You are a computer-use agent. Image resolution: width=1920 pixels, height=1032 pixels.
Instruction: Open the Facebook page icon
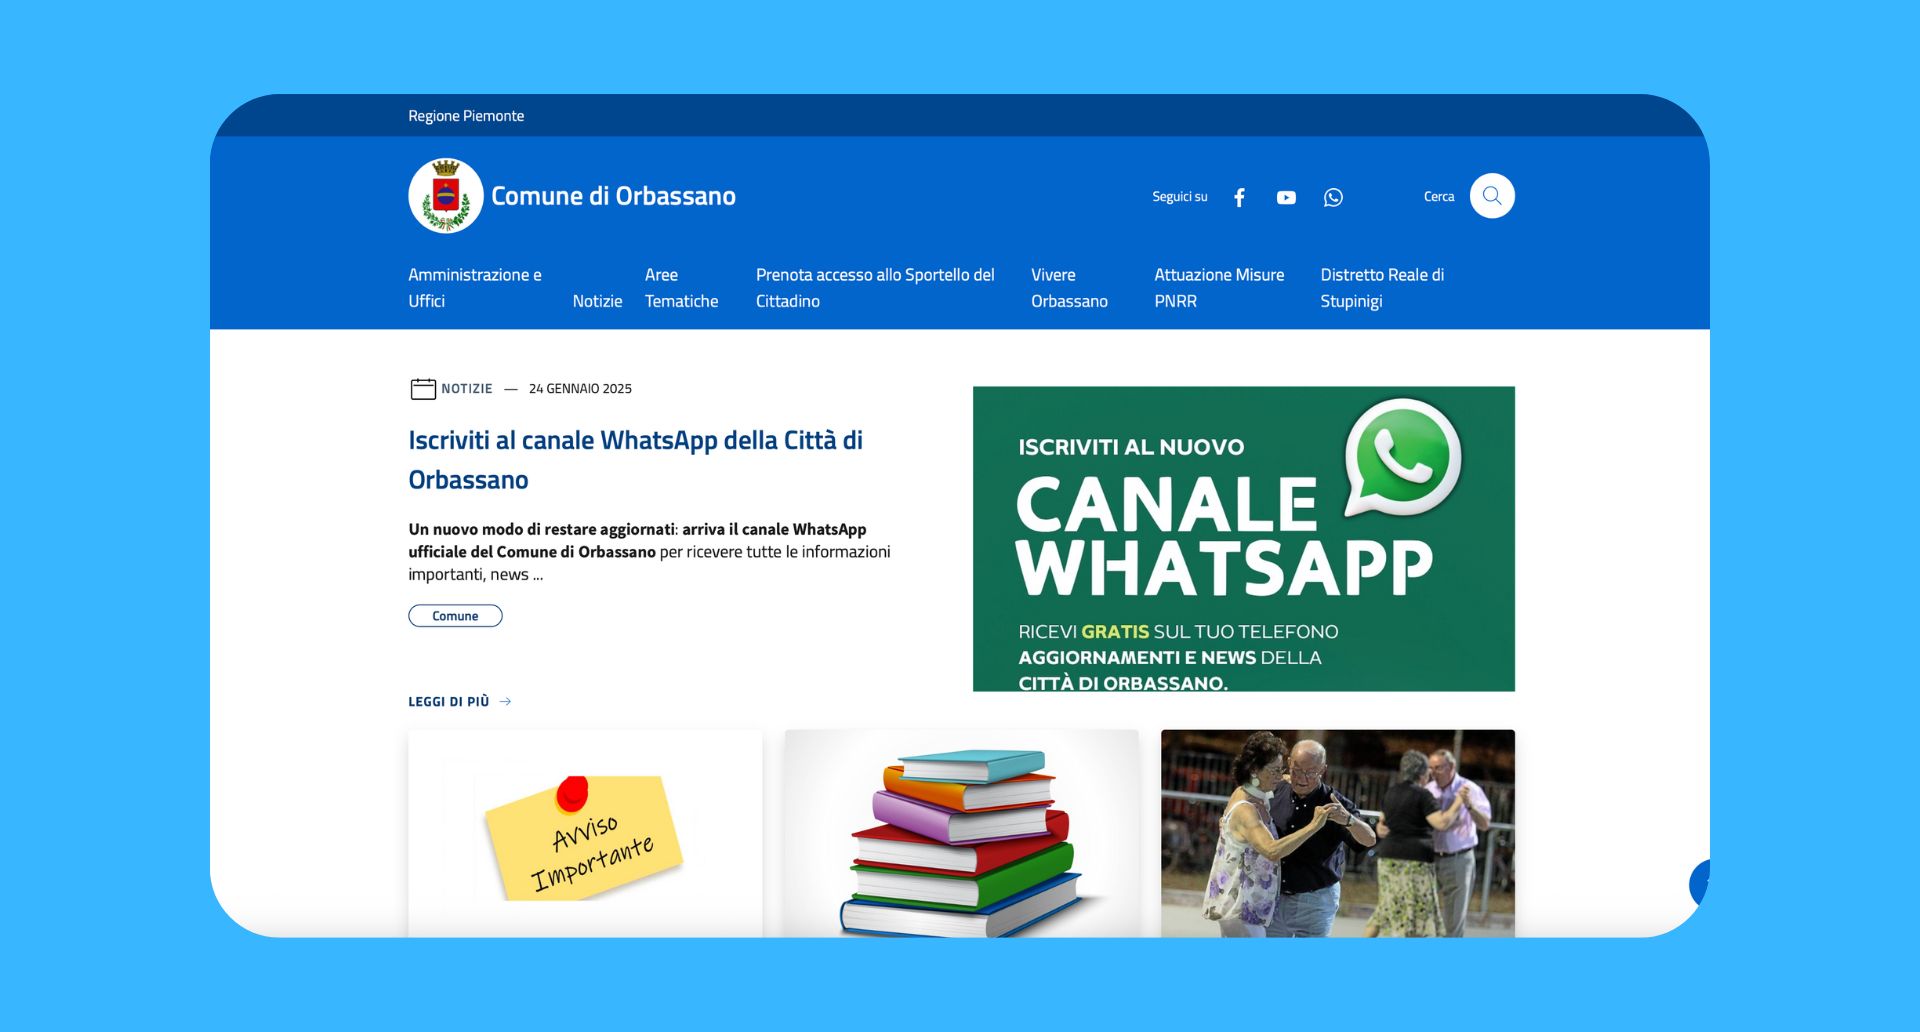point(1239,197)
